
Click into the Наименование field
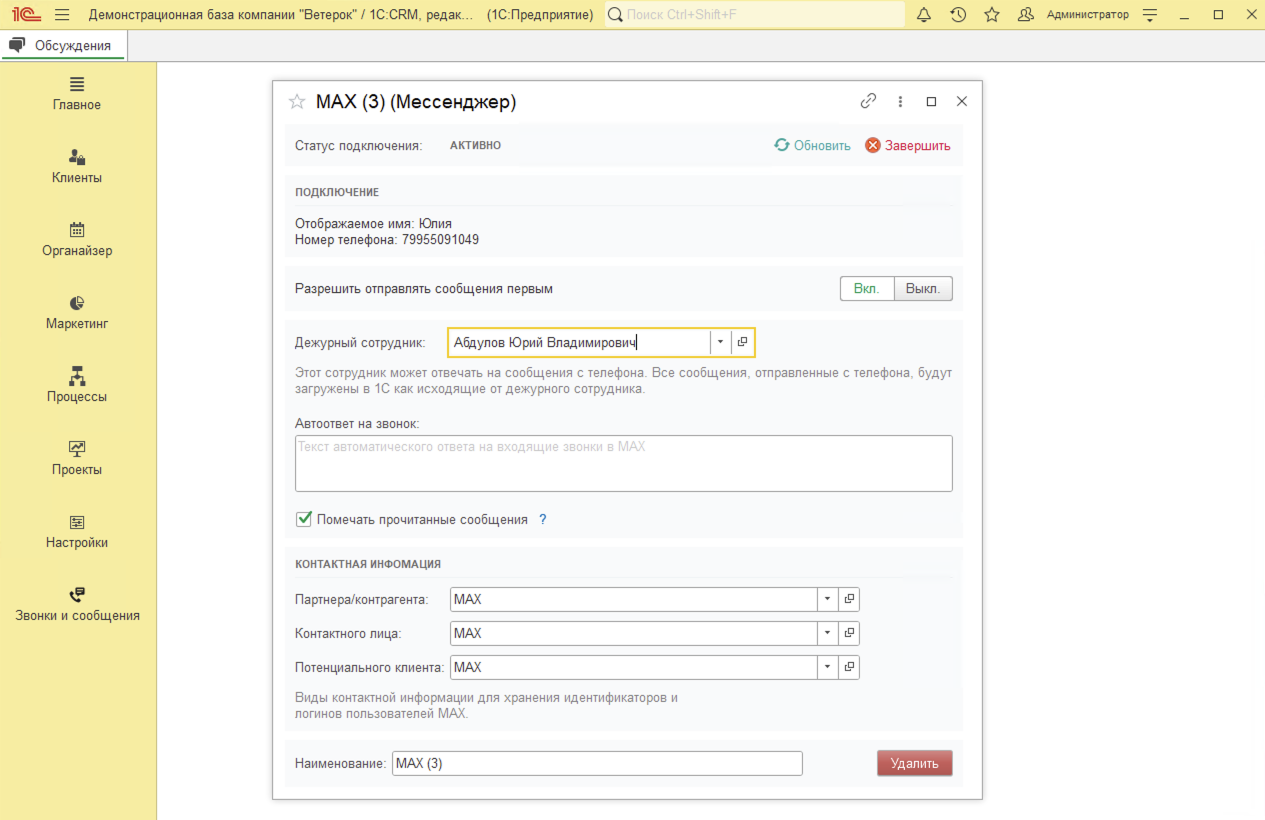click(x=597, y=763)
